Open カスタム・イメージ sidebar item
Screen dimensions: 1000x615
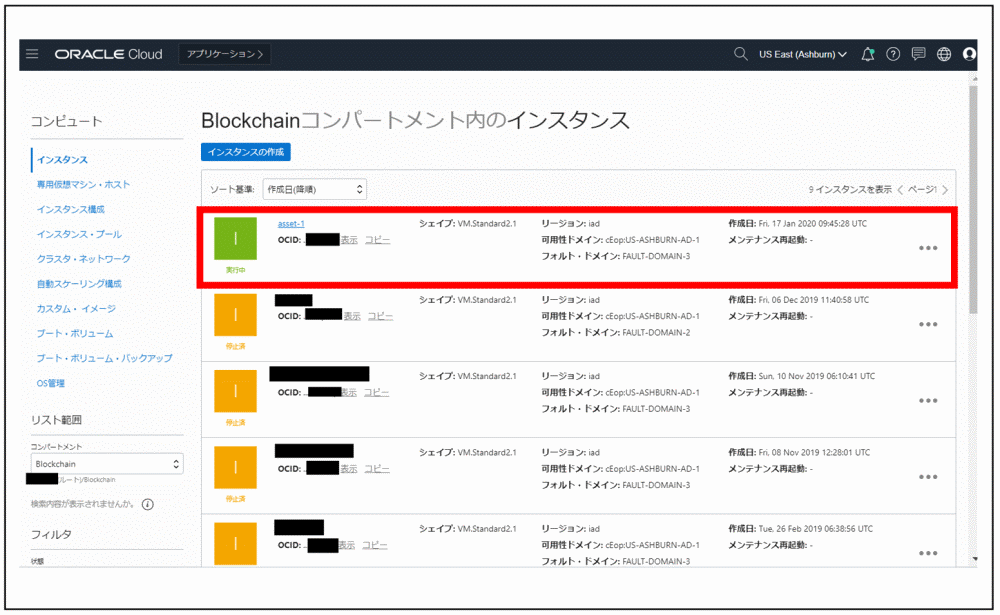tap(76, 309)
